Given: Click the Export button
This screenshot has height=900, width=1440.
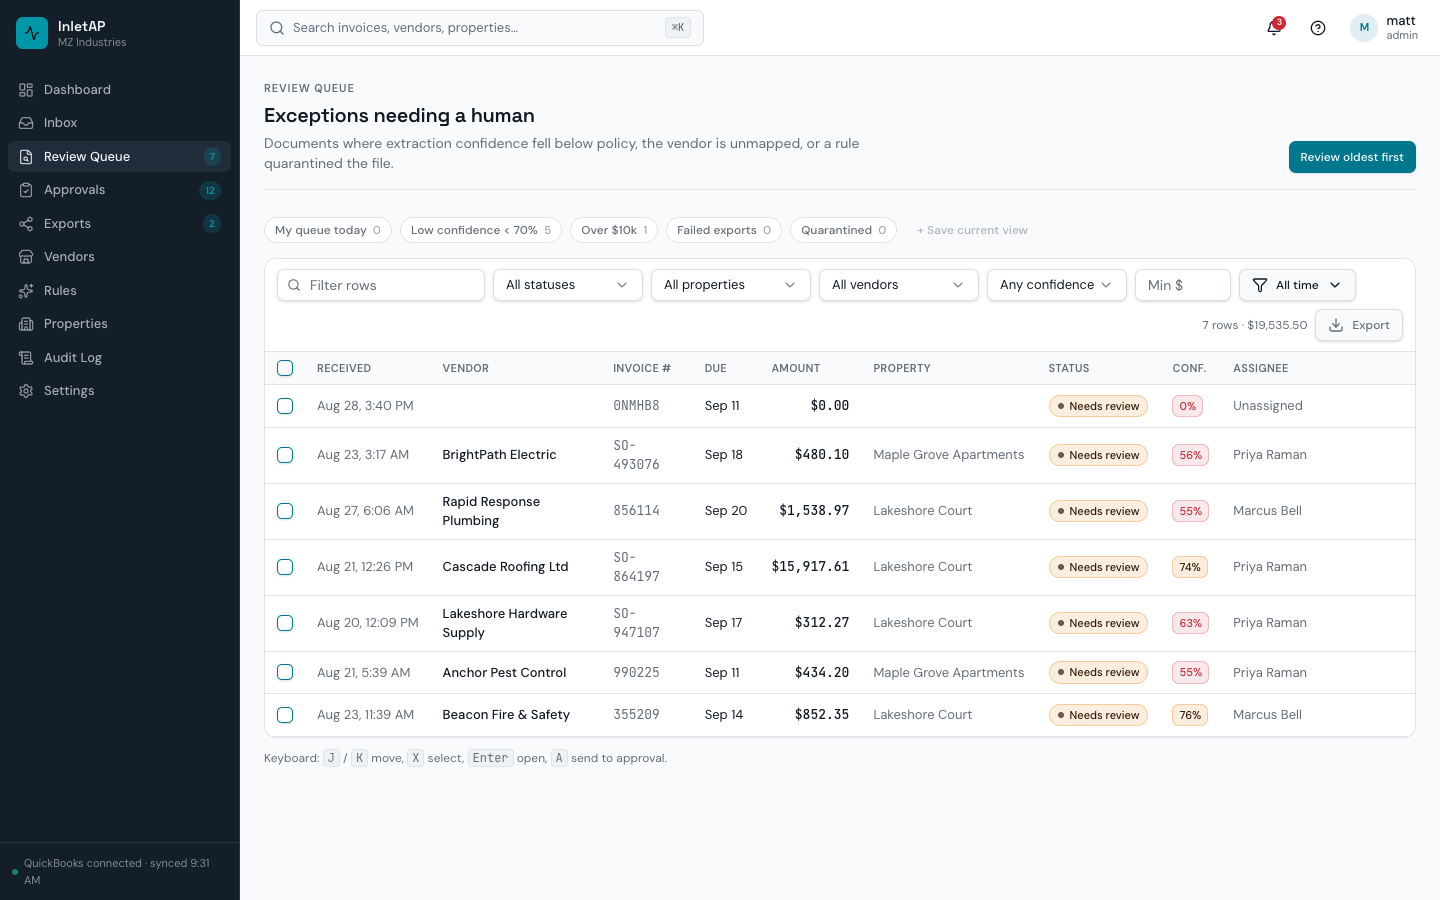Looking at the screenshot, I should tap(1359, 325).
